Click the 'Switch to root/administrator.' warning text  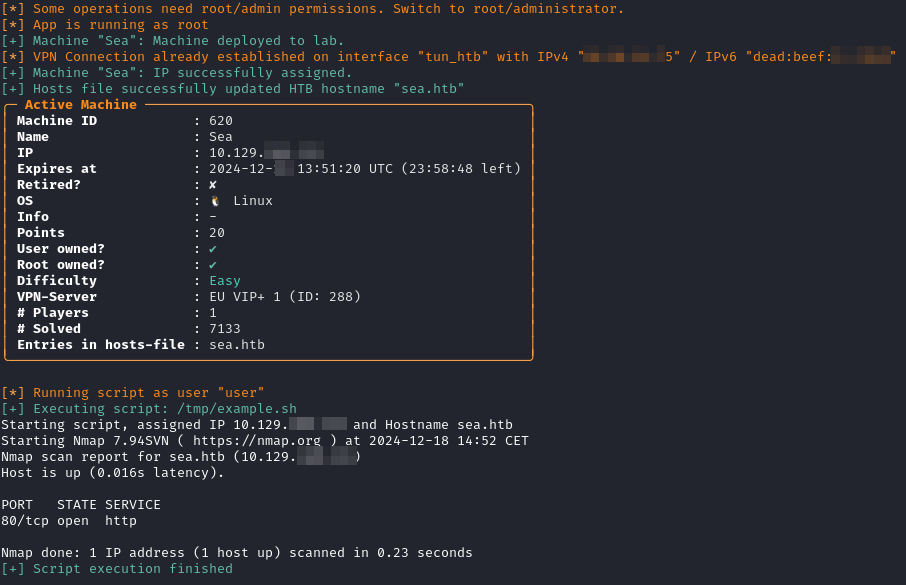(508, 9)
